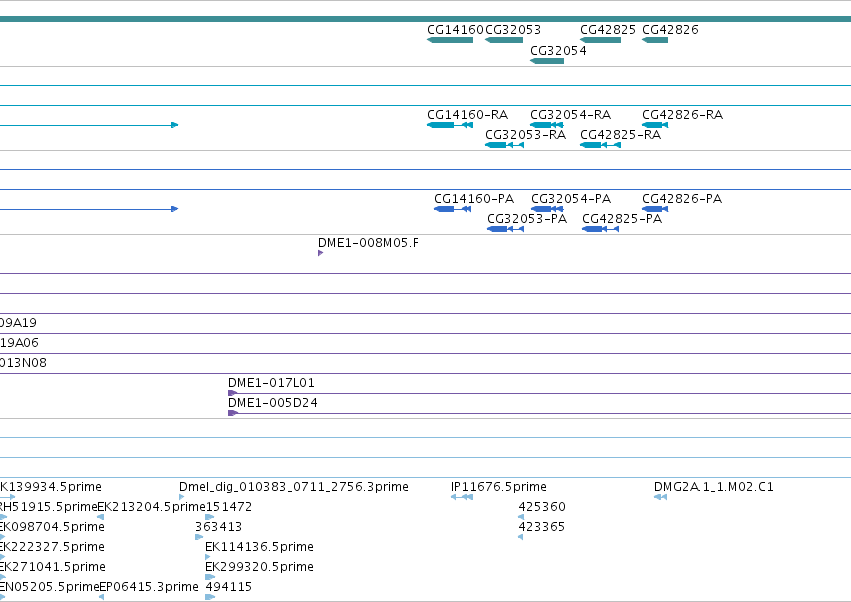Select the CG42826 gene label

pyautogui.click(x=670, y=30)
